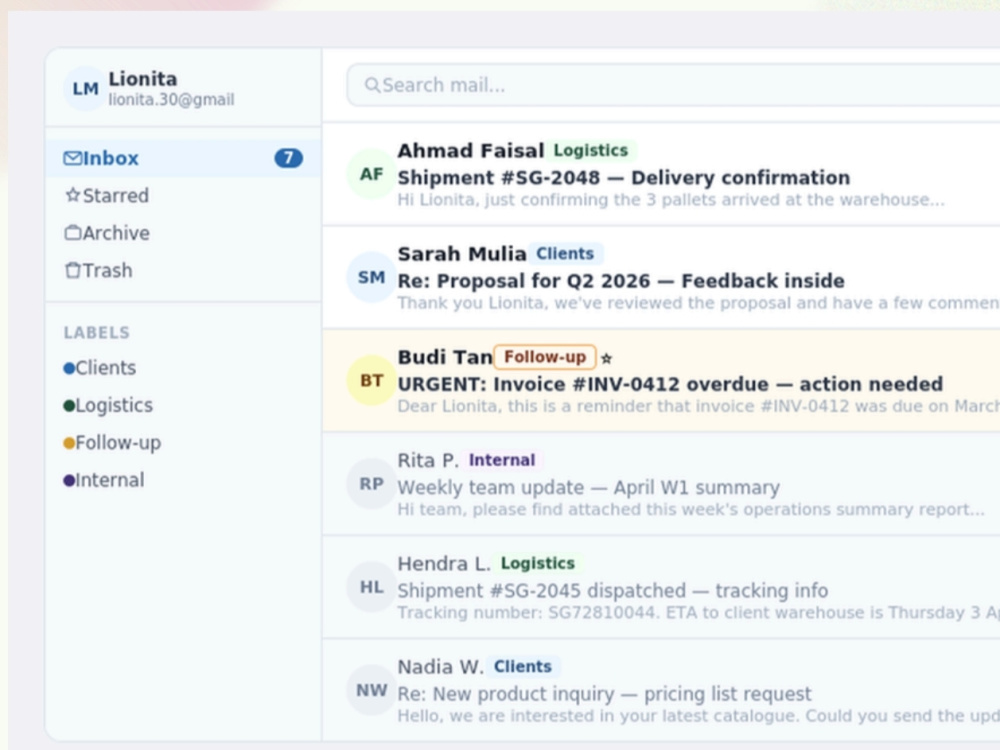Click preview text with tracking number SG72810044
The image size is (1000, 750).
coord(698,613)
